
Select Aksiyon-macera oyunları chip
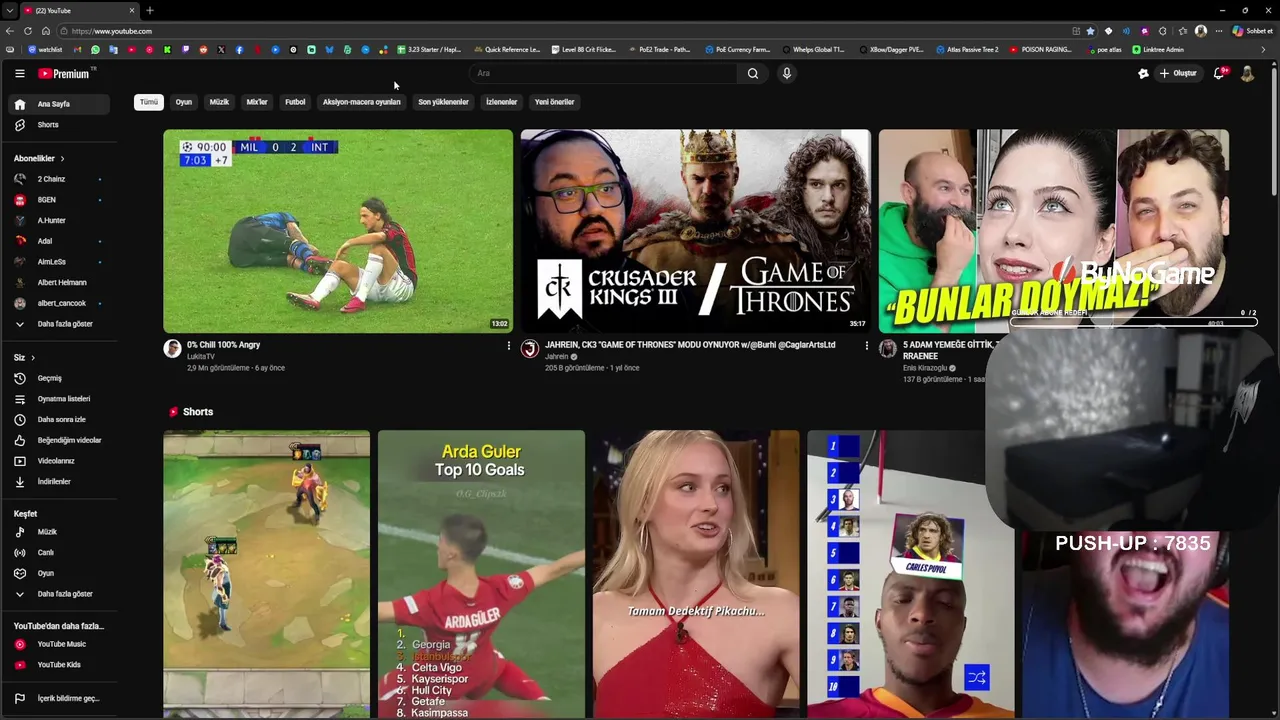[x=361, y=102]
